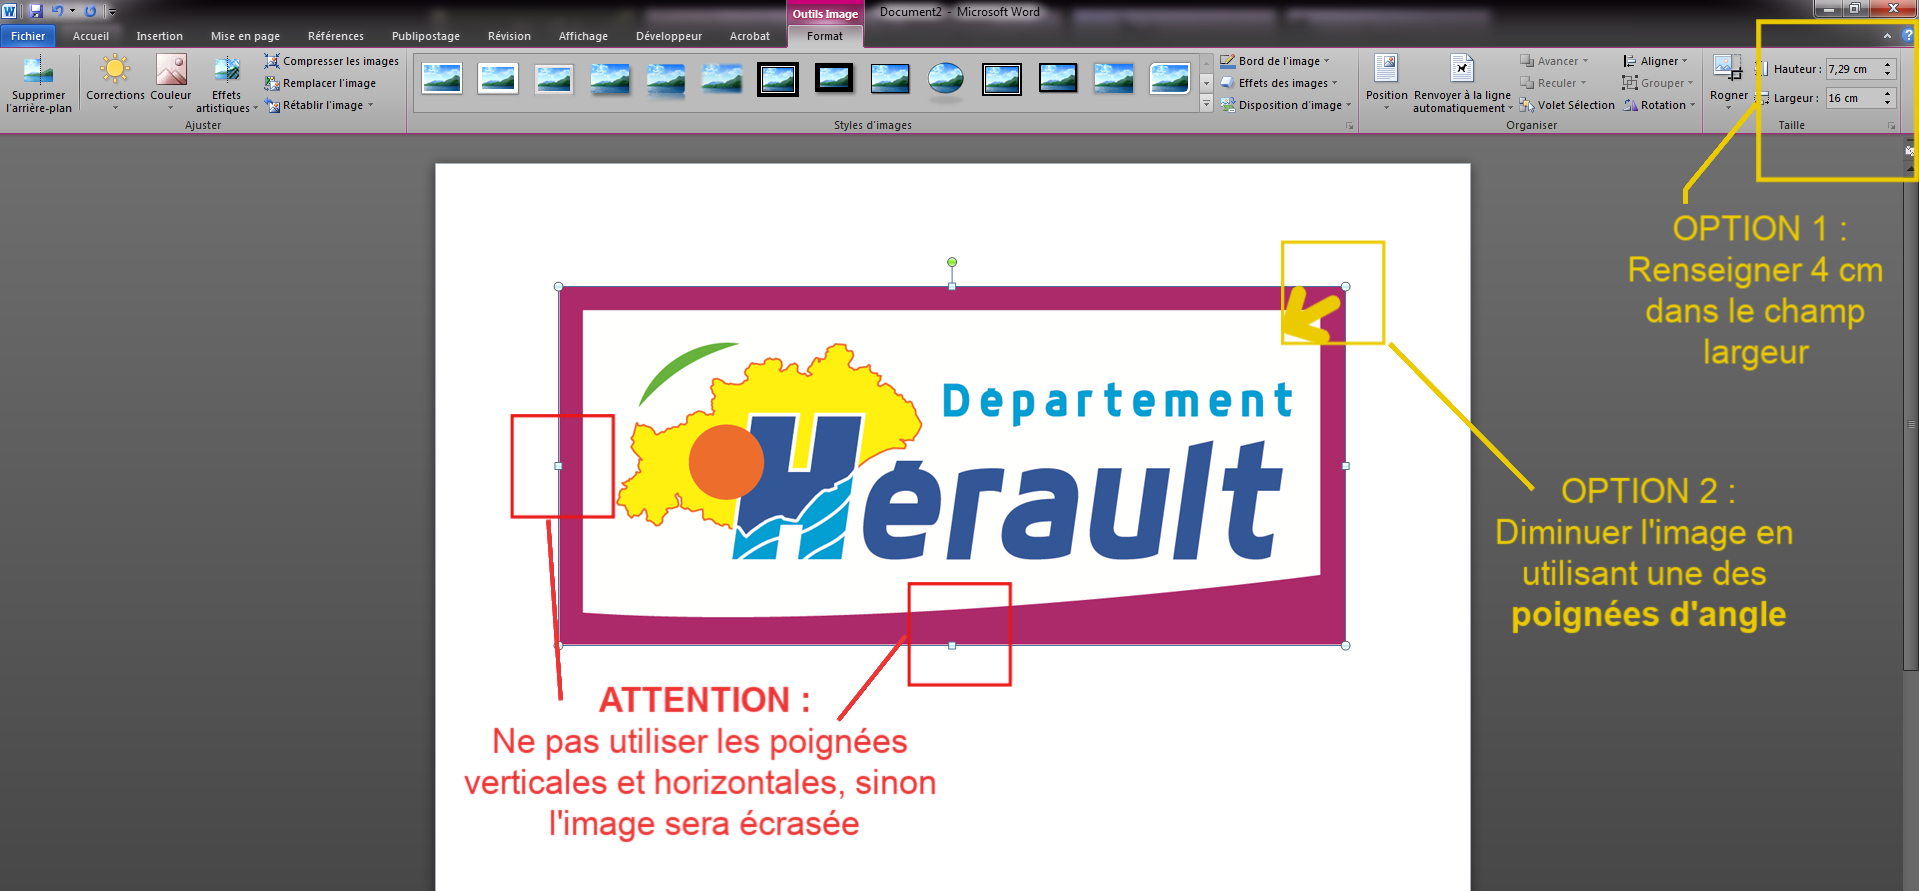Open the Position menu

point(1386,84)
